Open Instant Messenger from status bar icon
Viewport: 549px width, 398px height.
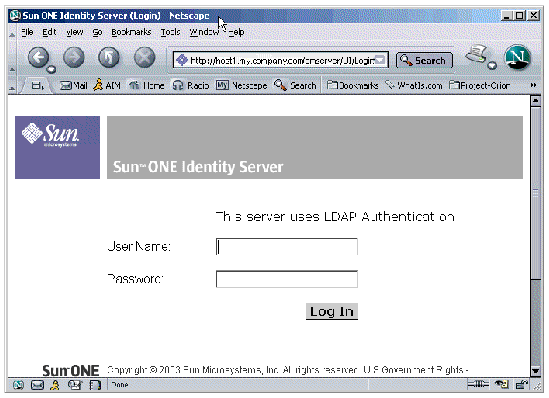pyautogui.click(x=55, y=385)
